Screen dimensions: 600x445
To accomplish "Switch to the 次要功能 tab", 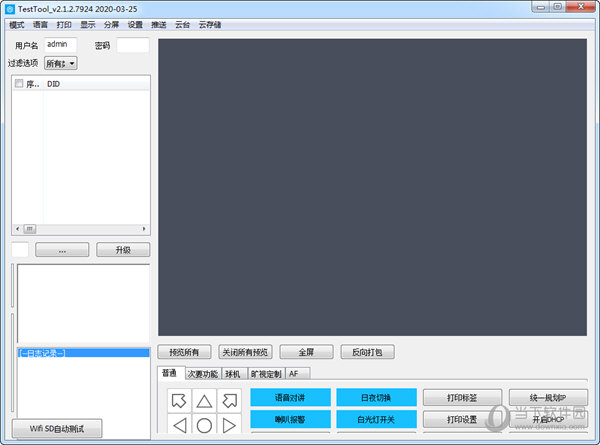I will pos(203,374).
